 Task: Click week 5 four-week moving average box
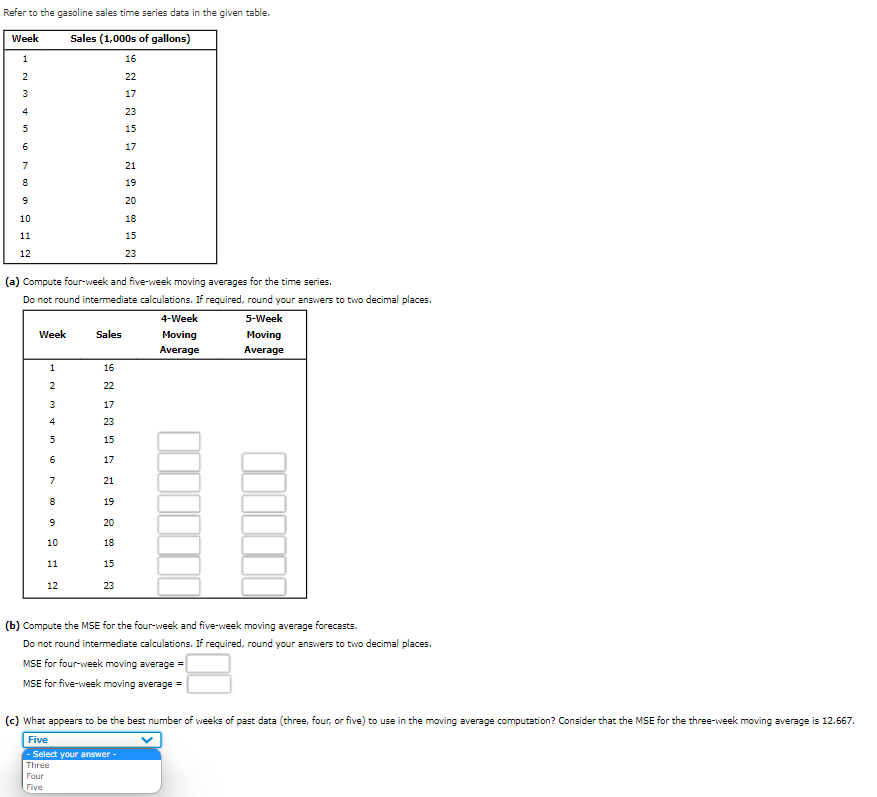coord(179,440)
